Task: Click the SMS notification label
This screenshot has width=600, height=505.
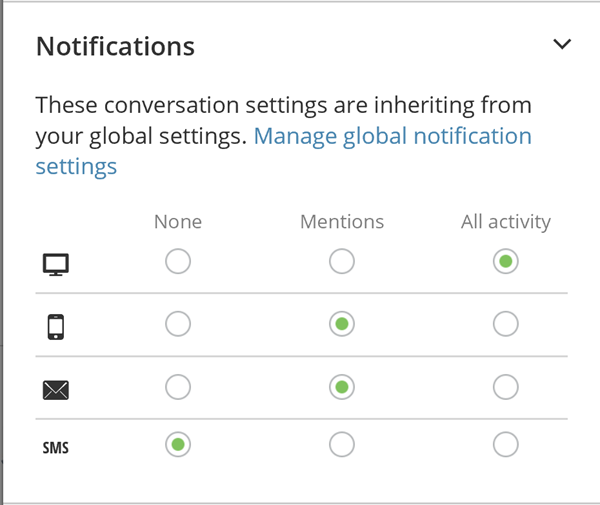Action: (x=55, y=447)
